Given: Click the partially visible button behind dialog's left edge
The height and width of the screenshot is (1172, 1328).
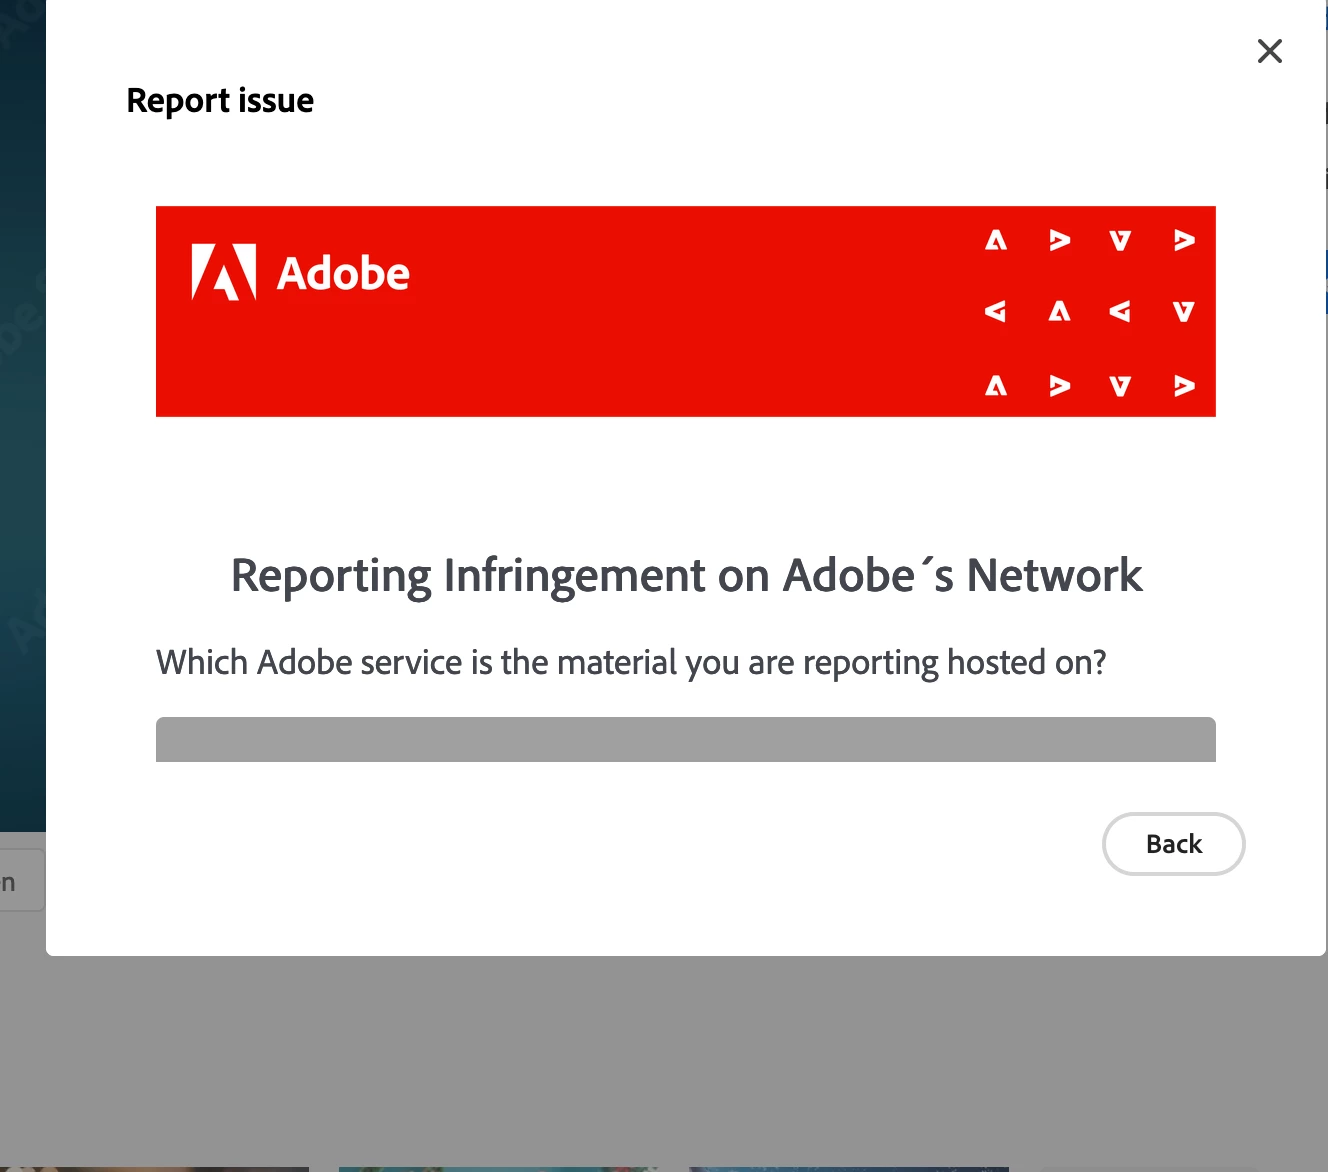Looking at the screenshot, I should pos(22,880).
